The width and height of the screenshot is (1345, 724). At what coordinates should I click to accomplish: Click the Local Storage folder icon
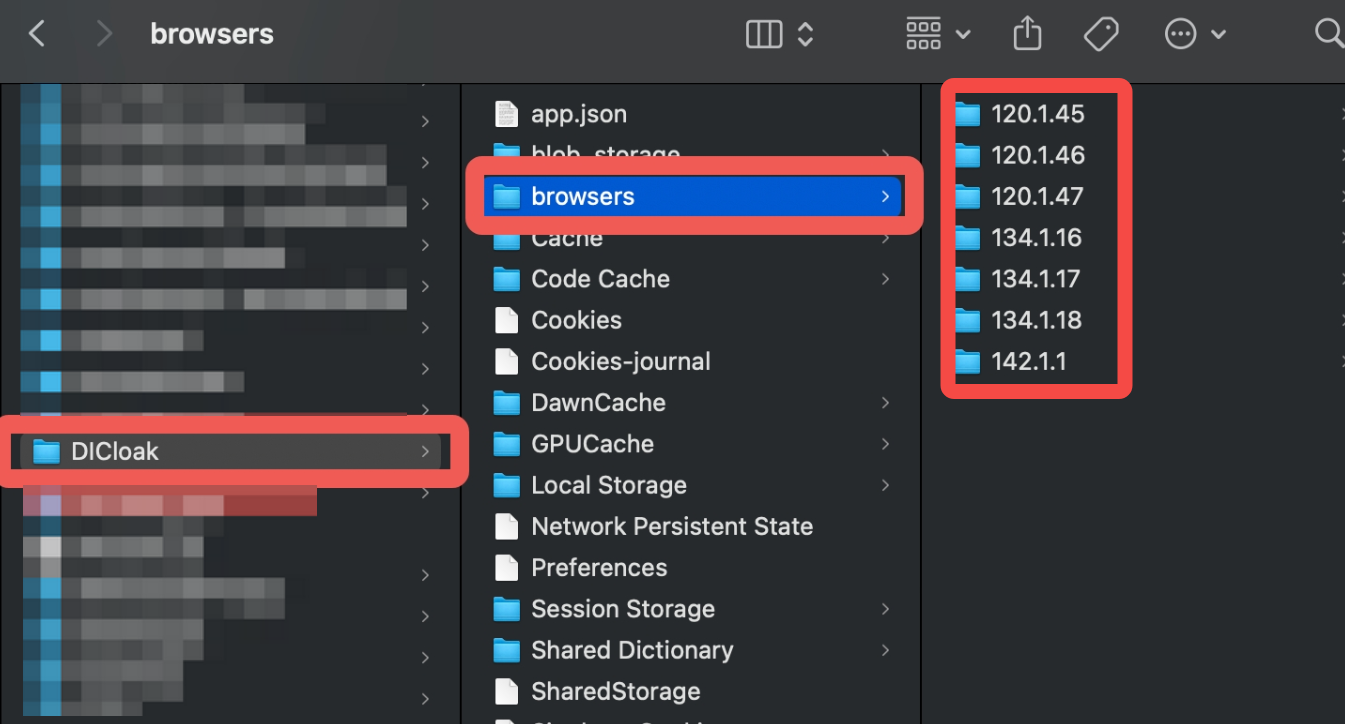[x=507, y=486]
